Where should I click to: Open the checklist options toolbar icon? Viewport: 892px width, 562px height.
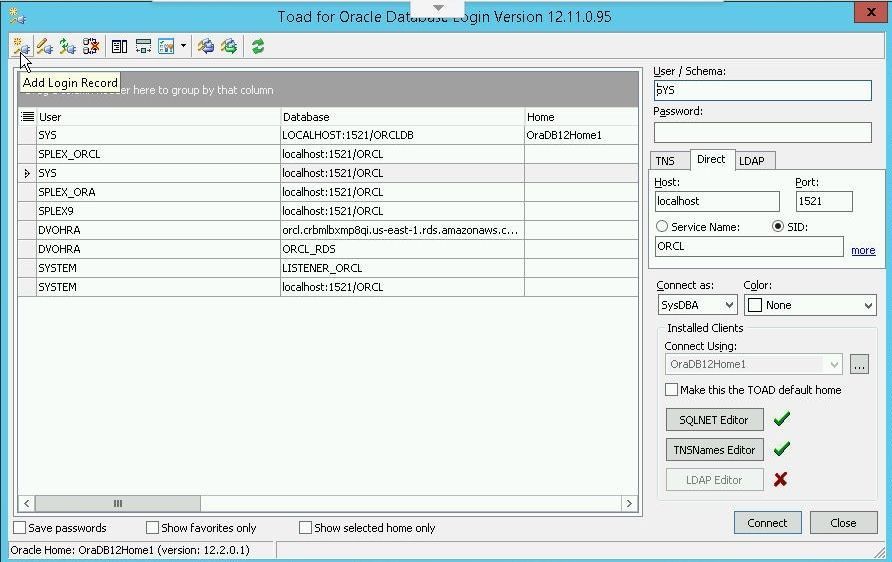click(x=166, y=46)
